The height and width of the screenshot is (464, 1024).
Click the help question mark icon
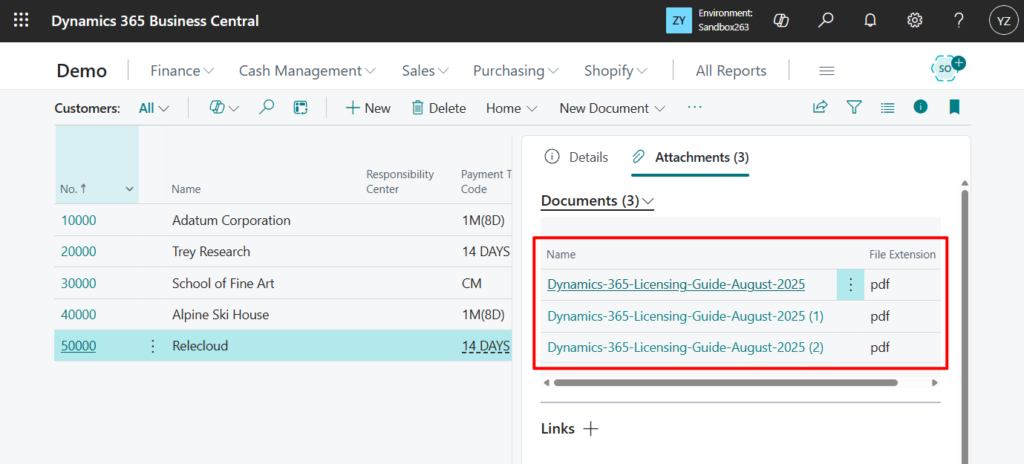point(958,21)
